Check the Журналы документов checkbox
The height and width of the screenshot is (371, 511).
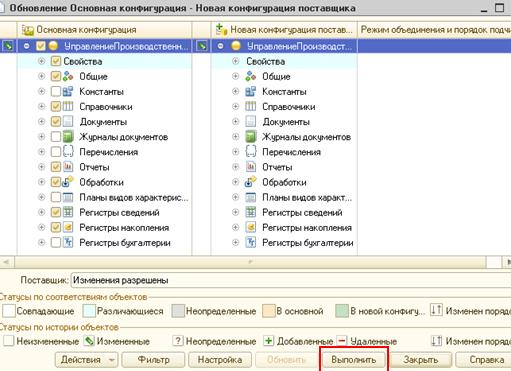pyautogui.click(x=56, y=137)
